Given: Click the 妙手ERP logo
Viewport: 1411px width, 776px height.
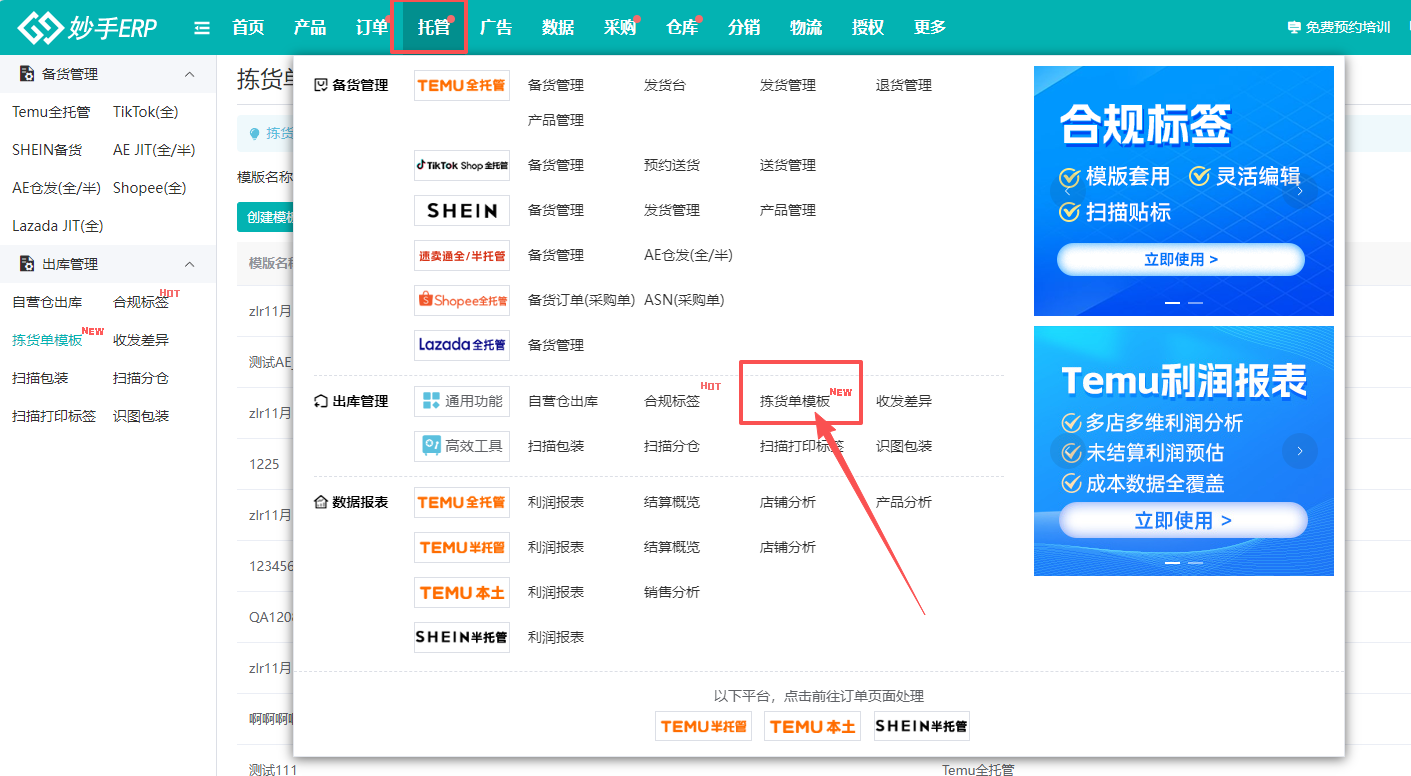Looking at the screenshot, I should [x=87, y=28].
